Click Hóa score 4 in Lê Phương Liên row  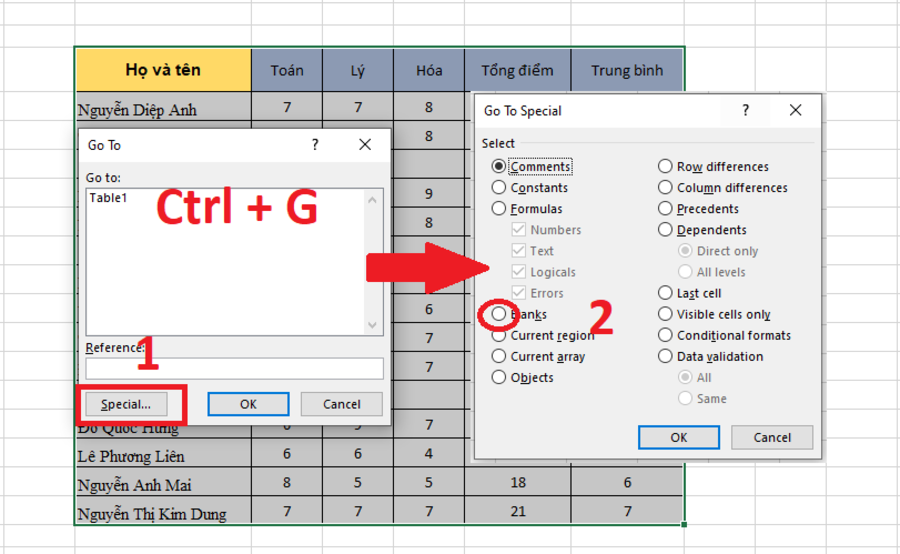tap(429, 454)
